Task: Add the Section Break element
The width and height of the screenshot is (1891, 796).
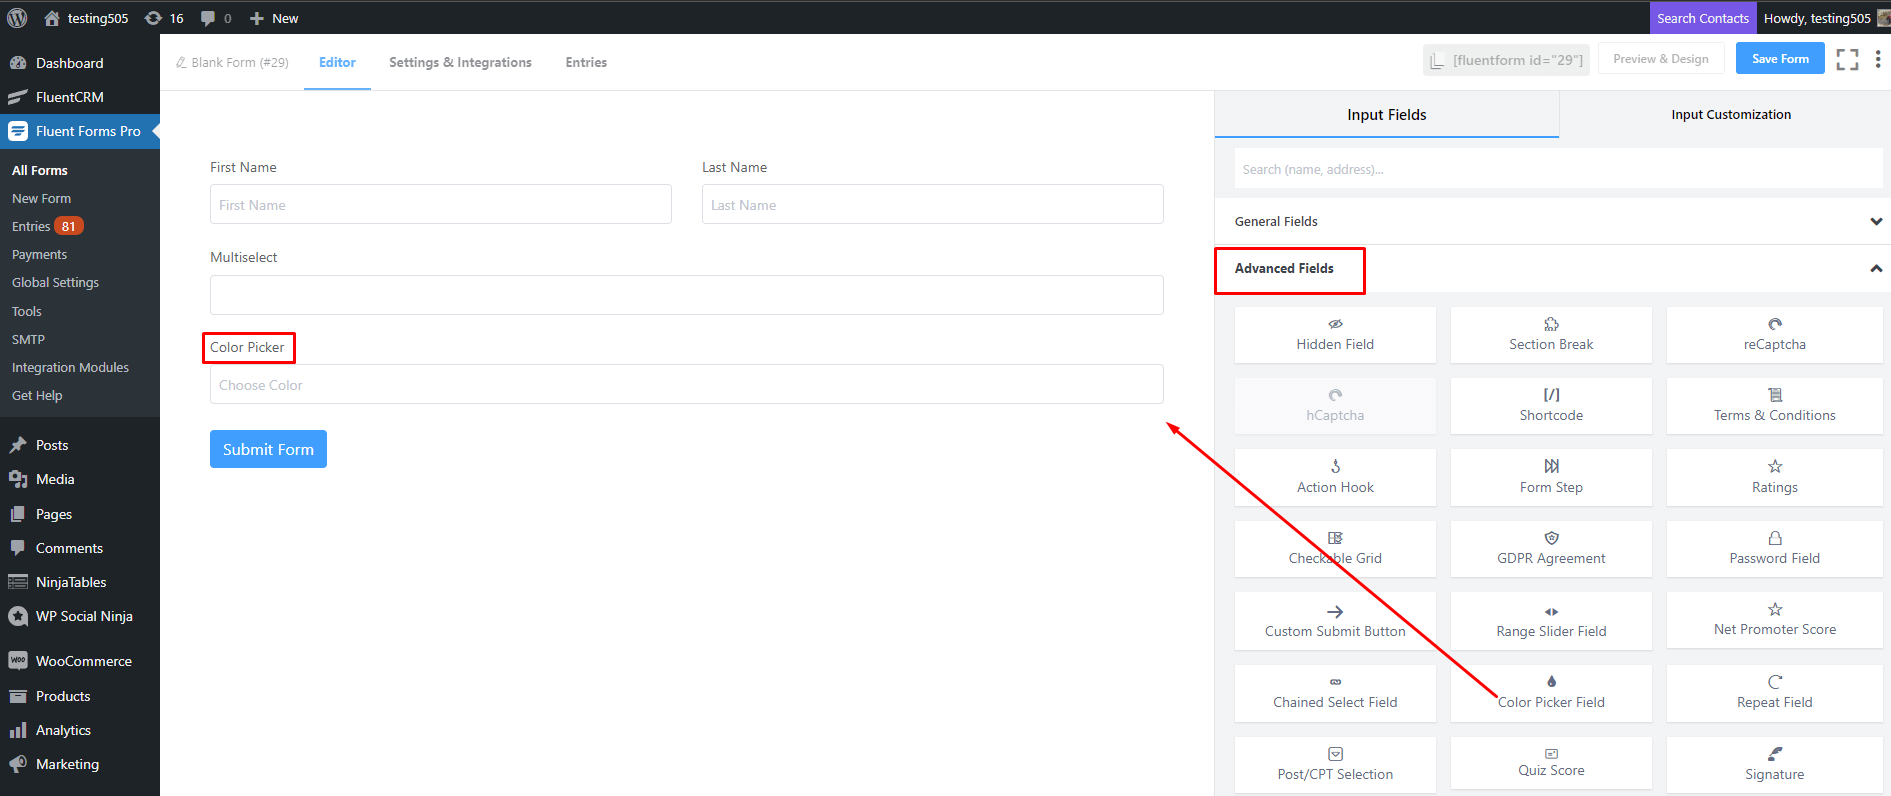Action: point(1551,335)
